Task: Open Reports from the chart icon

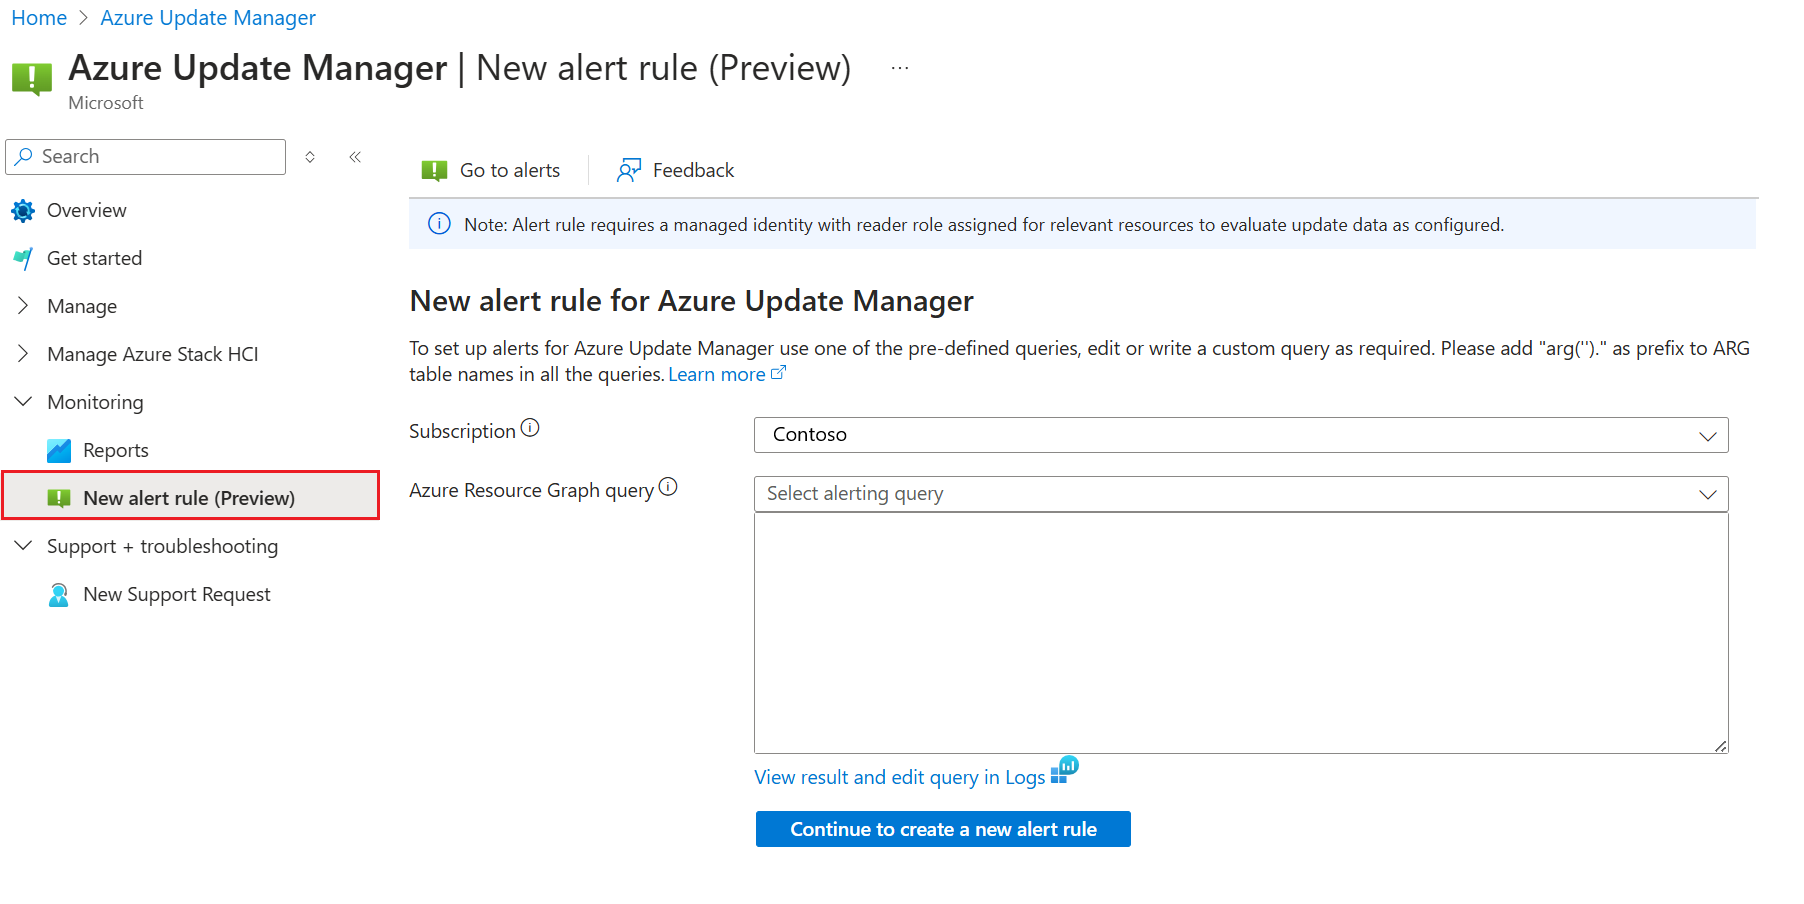Action: click(x=59, y=451)
